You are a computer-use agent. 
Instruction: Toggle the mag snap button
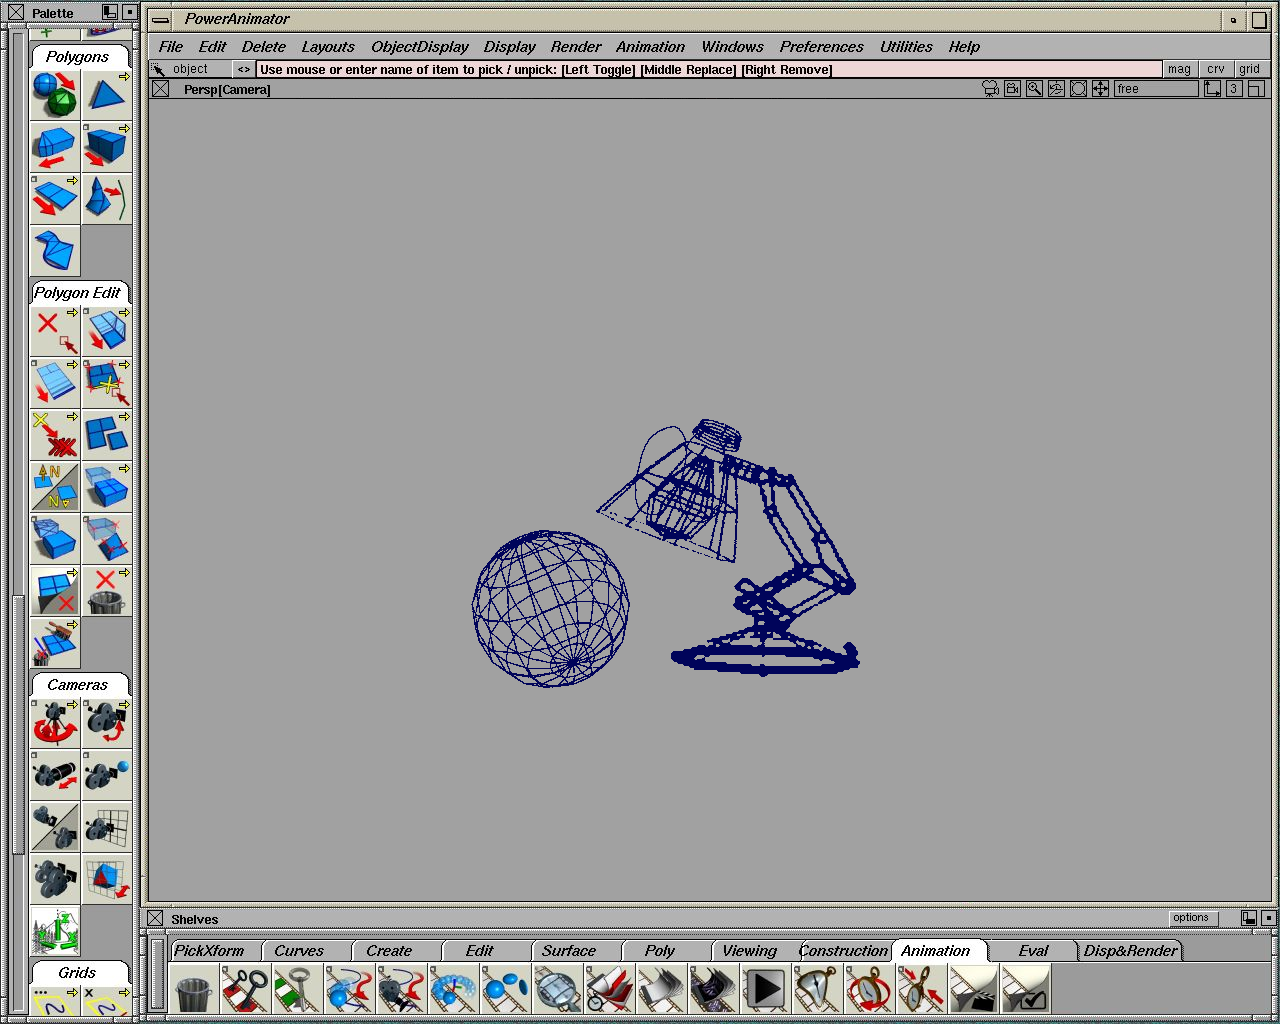click(x=1179, y=69)
